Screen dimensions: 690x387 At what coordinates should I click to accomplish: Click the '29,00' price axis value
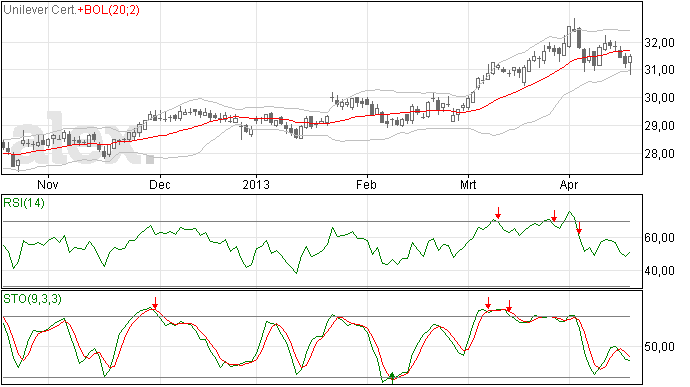click(x=659, y=126)
